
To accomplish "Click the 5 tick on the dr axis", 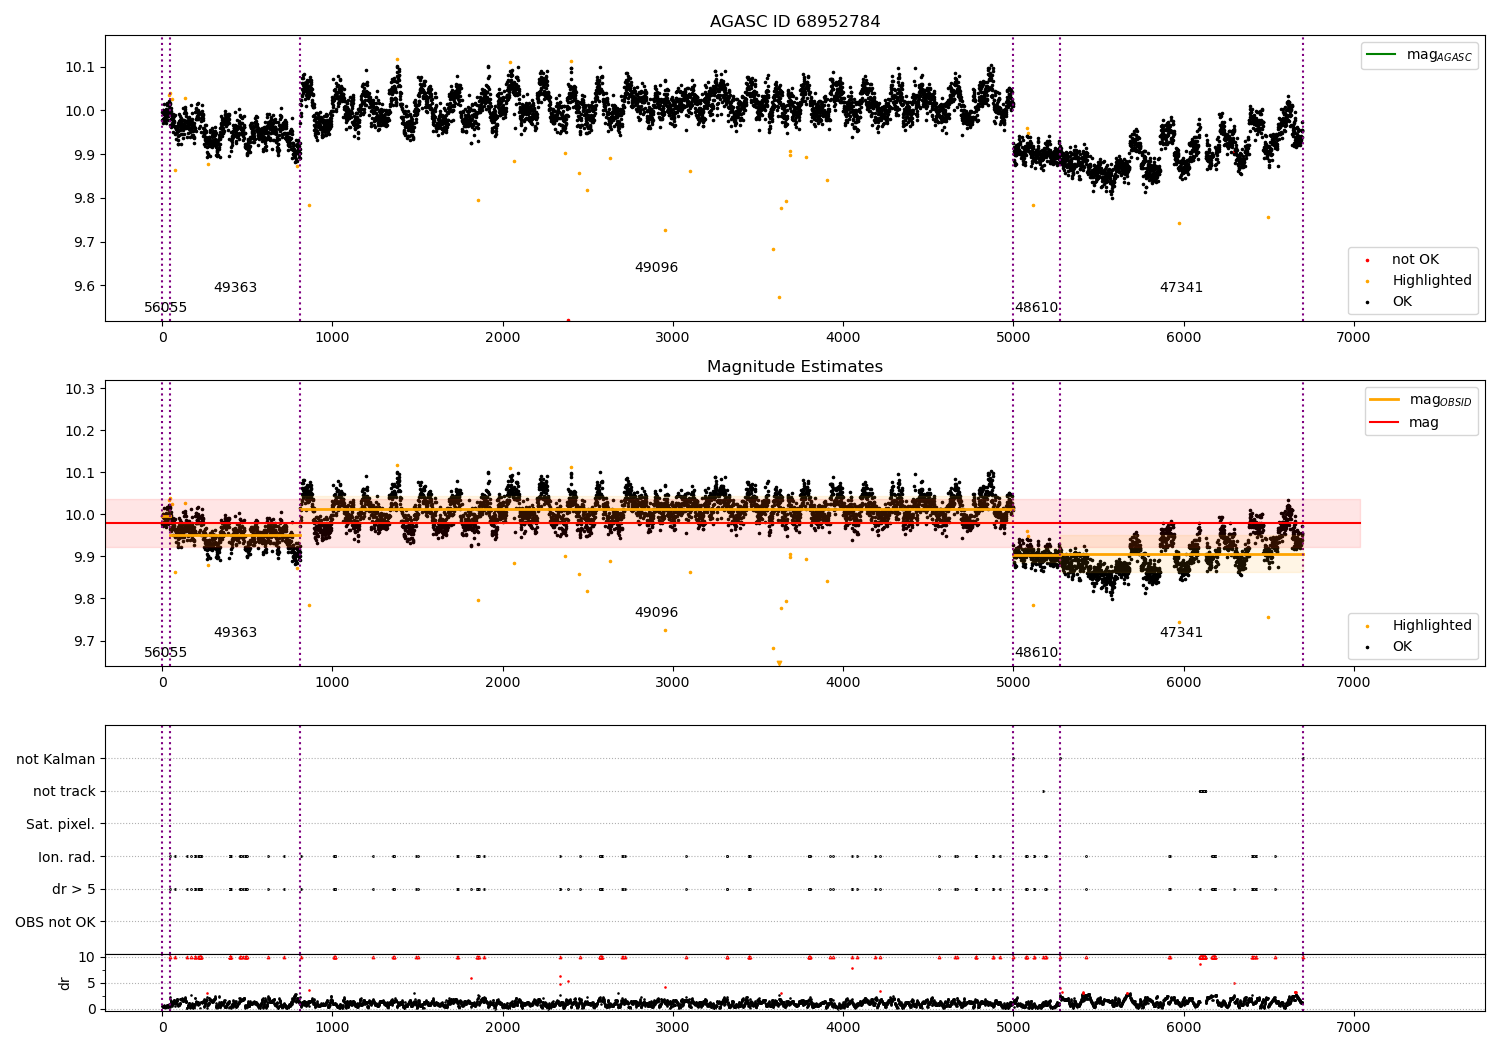I will click(91, 983).
